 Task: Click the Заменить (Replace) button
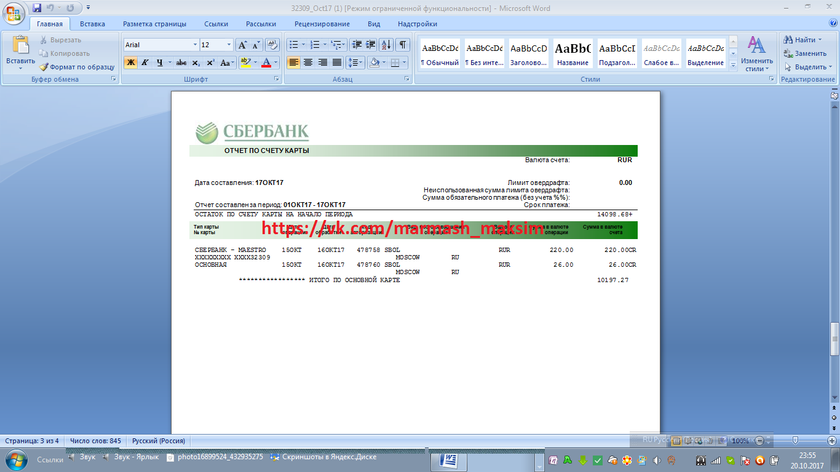click(x=805, y=54)
